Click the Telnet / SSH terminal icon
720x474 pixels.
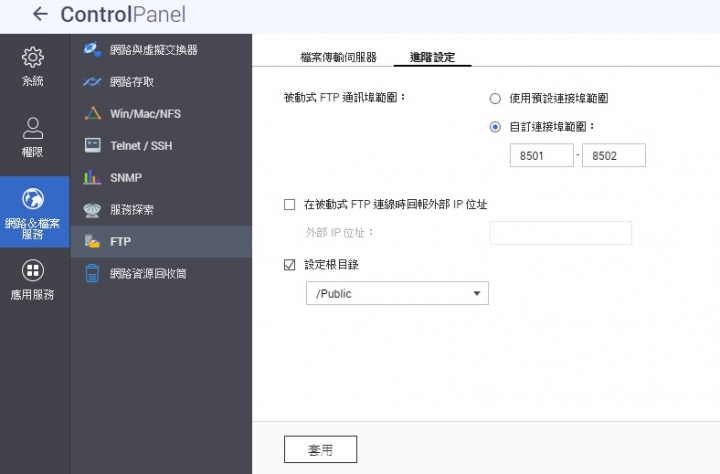(x=93, y=145)
